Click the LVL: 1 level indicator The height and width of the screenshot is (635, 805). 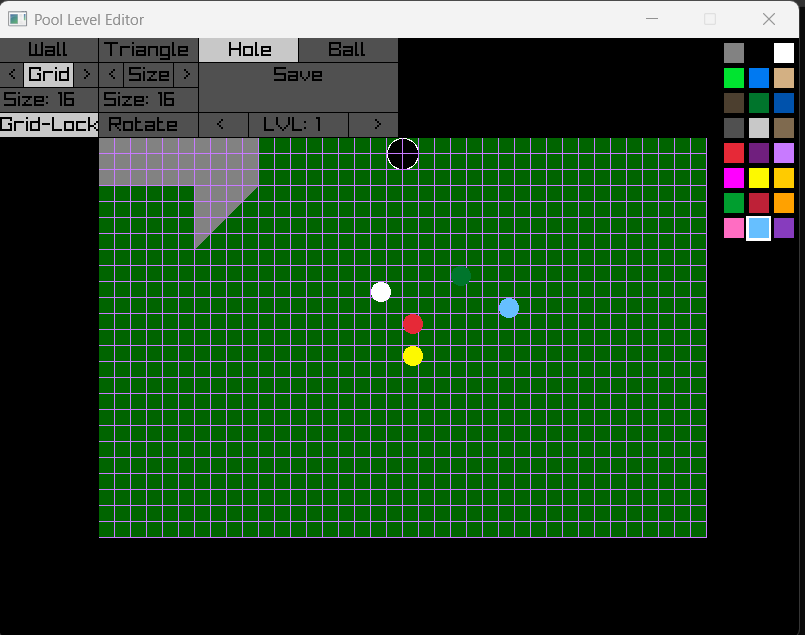(x=298, y=125)
